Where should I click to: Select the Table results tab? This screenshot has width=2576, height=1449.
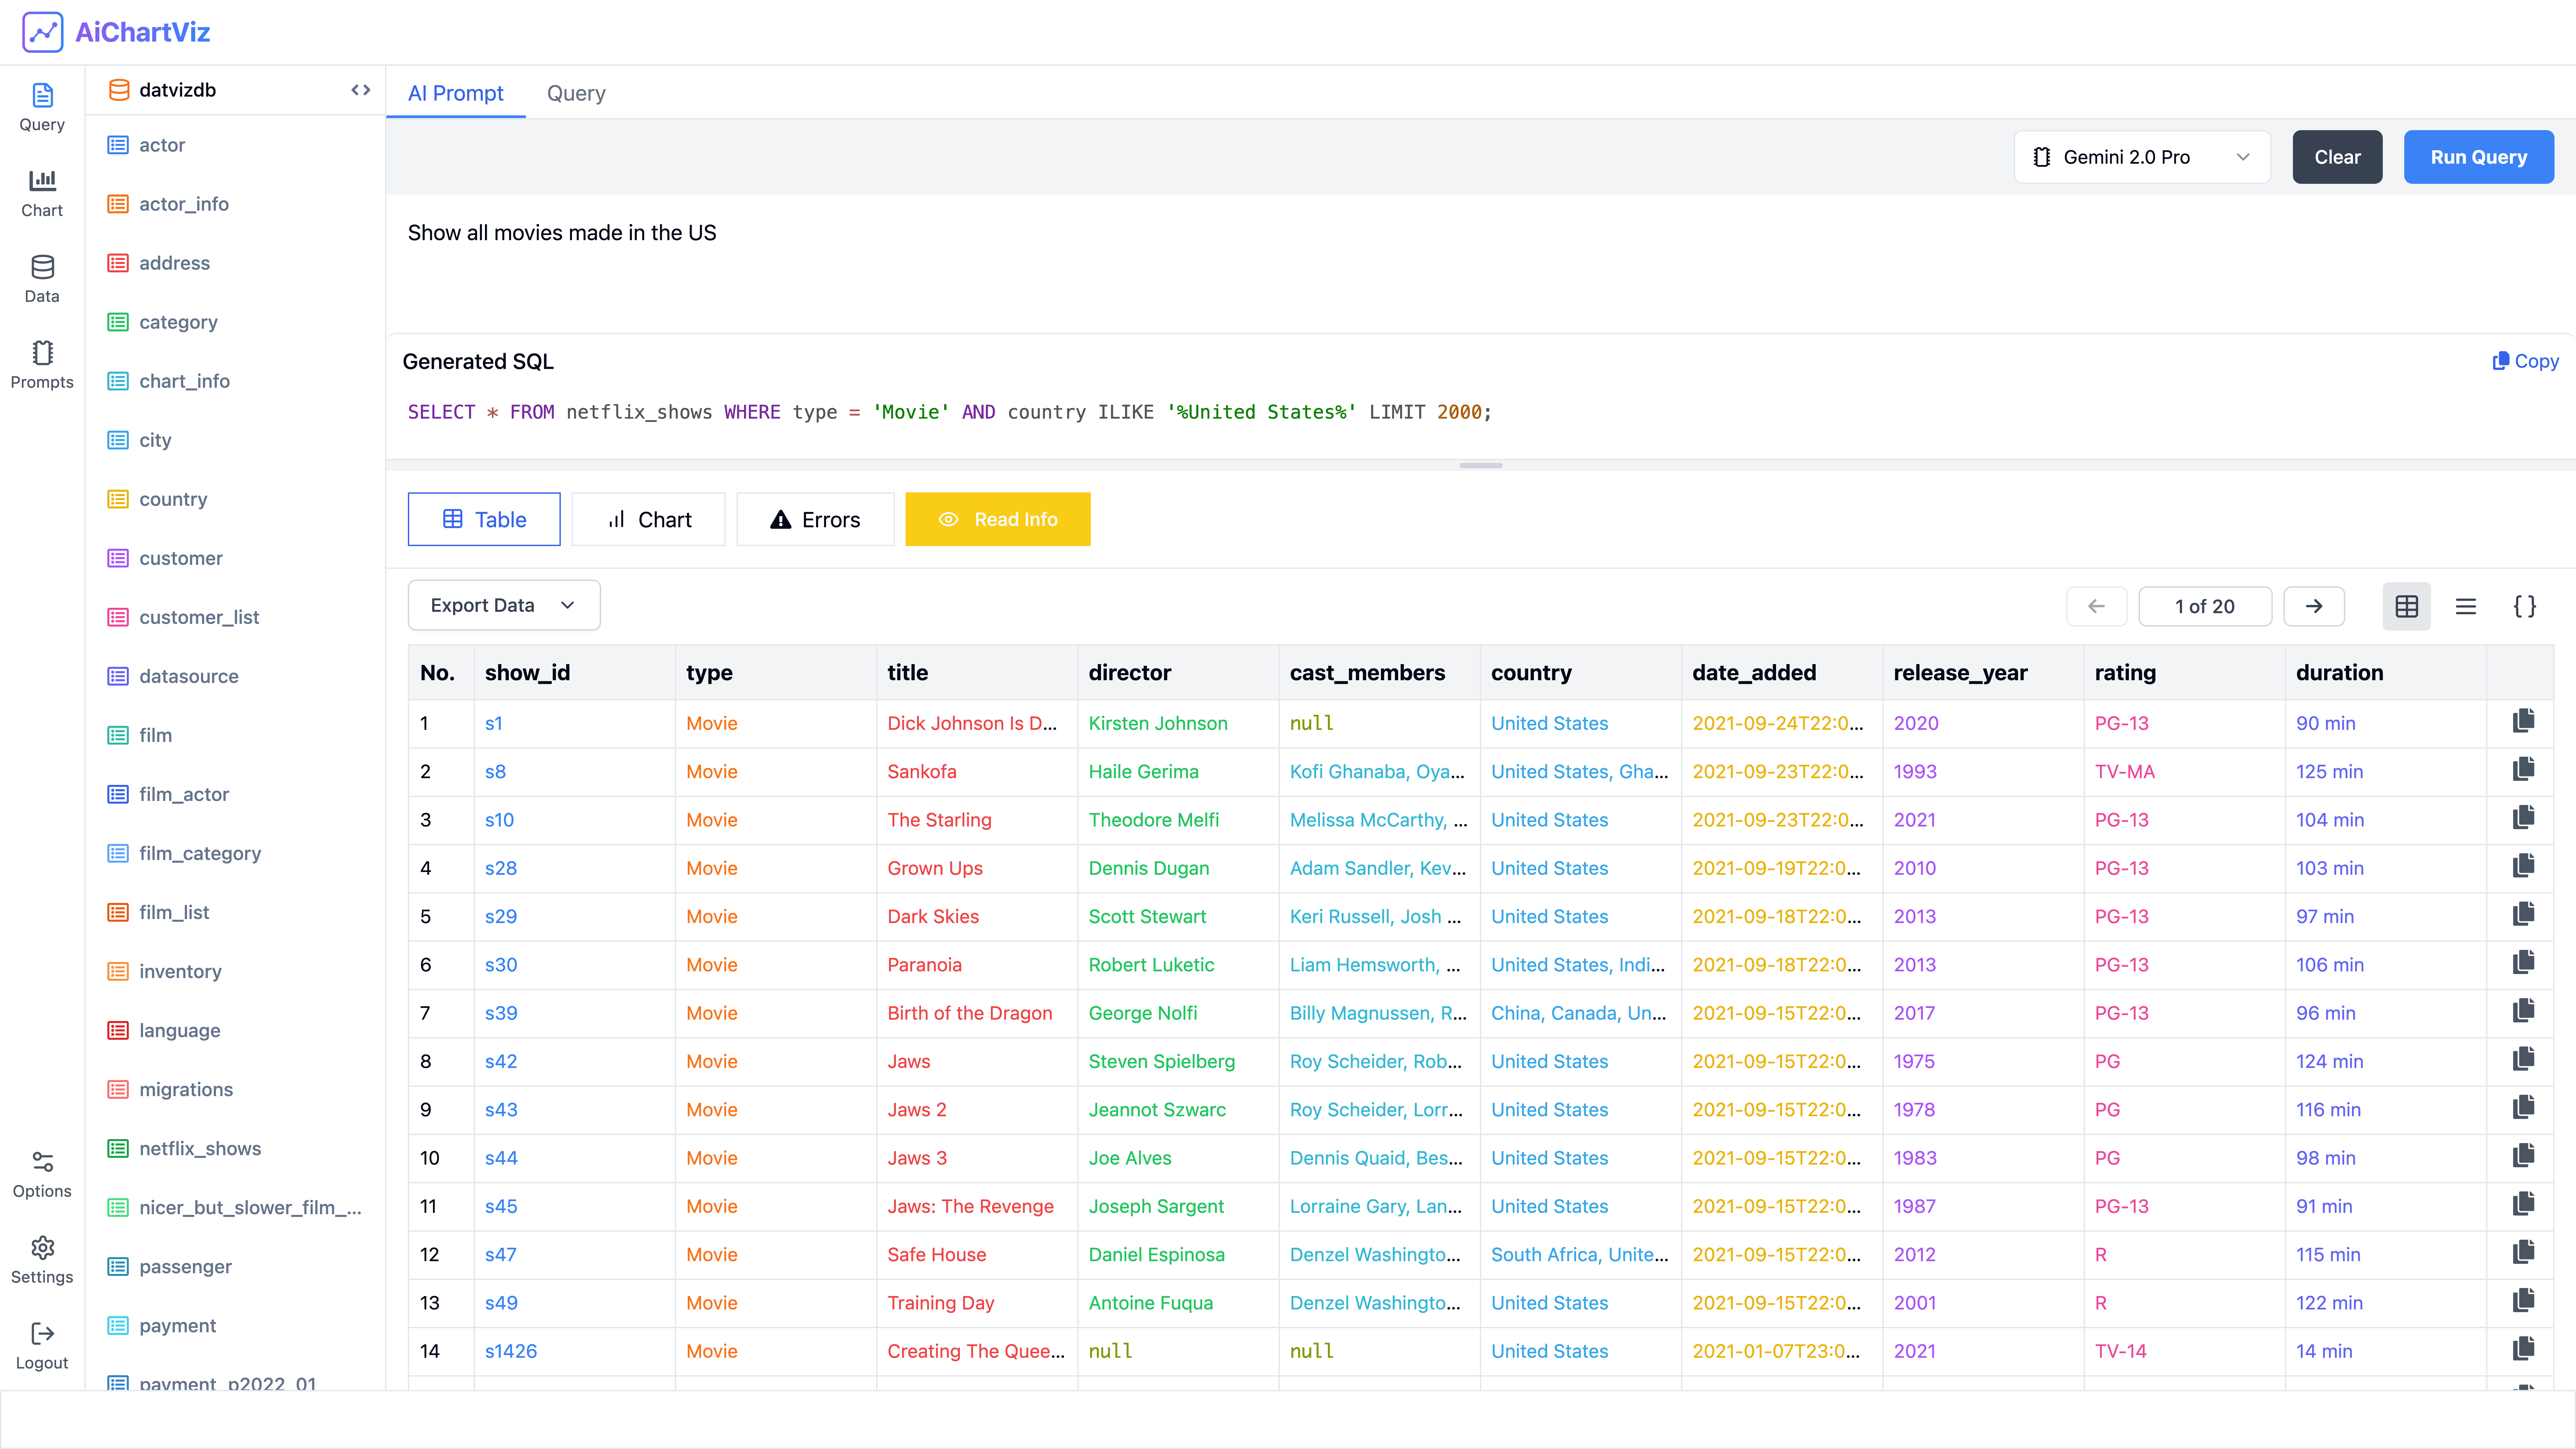click(x=484, y=519)
